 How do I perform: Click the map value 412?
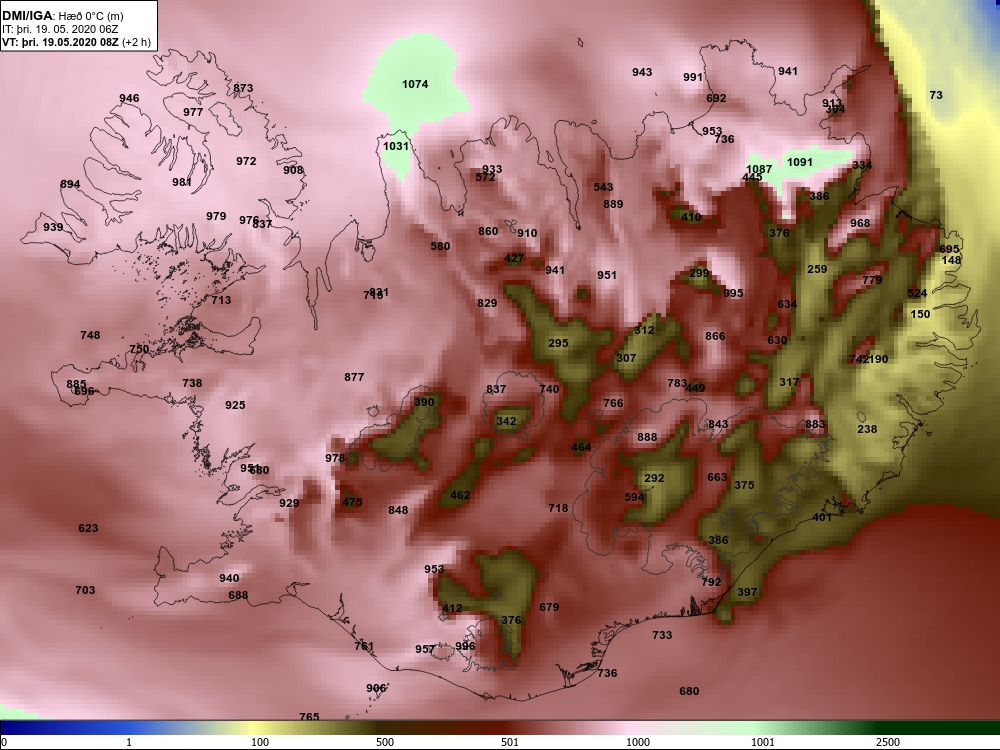[452, 608]
